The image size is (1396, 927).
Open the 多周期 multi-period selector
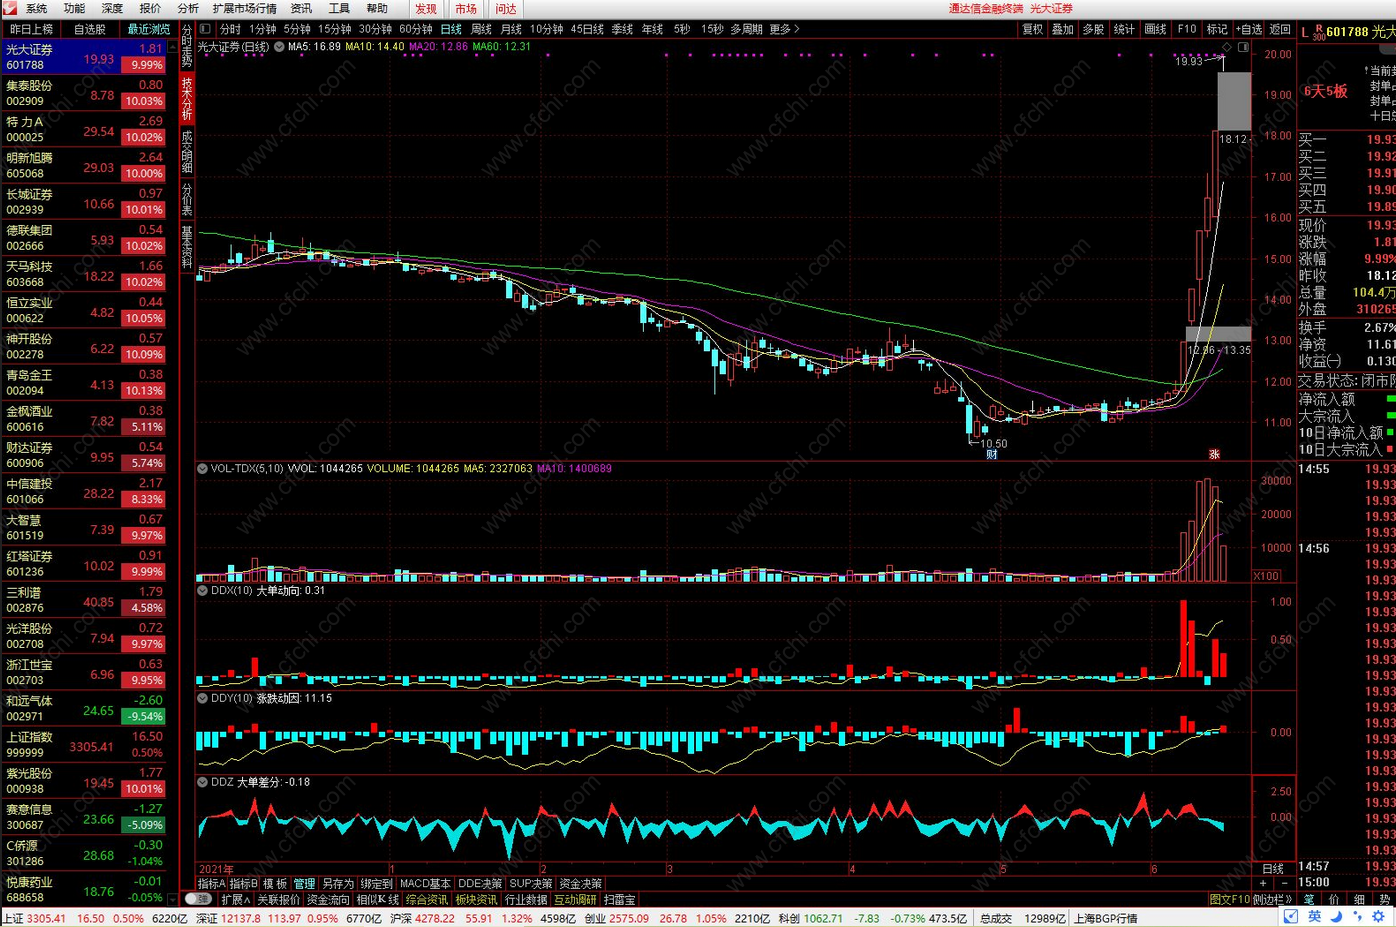pos(746,29)
